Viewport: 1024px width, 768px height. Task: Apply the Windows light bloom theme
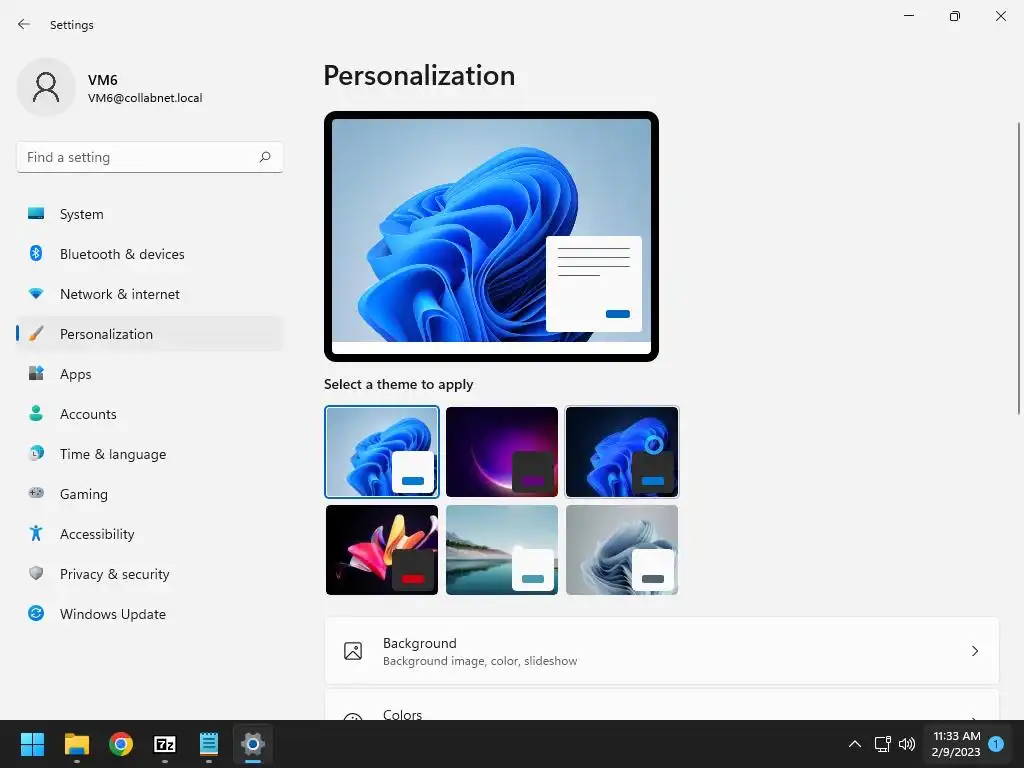click(x=382, y=451)
